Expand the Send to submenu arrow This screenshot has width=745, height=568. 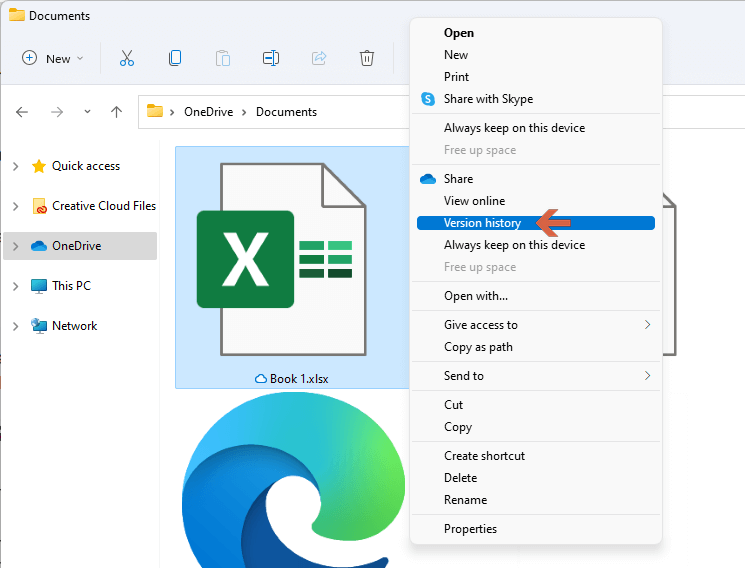648,376
